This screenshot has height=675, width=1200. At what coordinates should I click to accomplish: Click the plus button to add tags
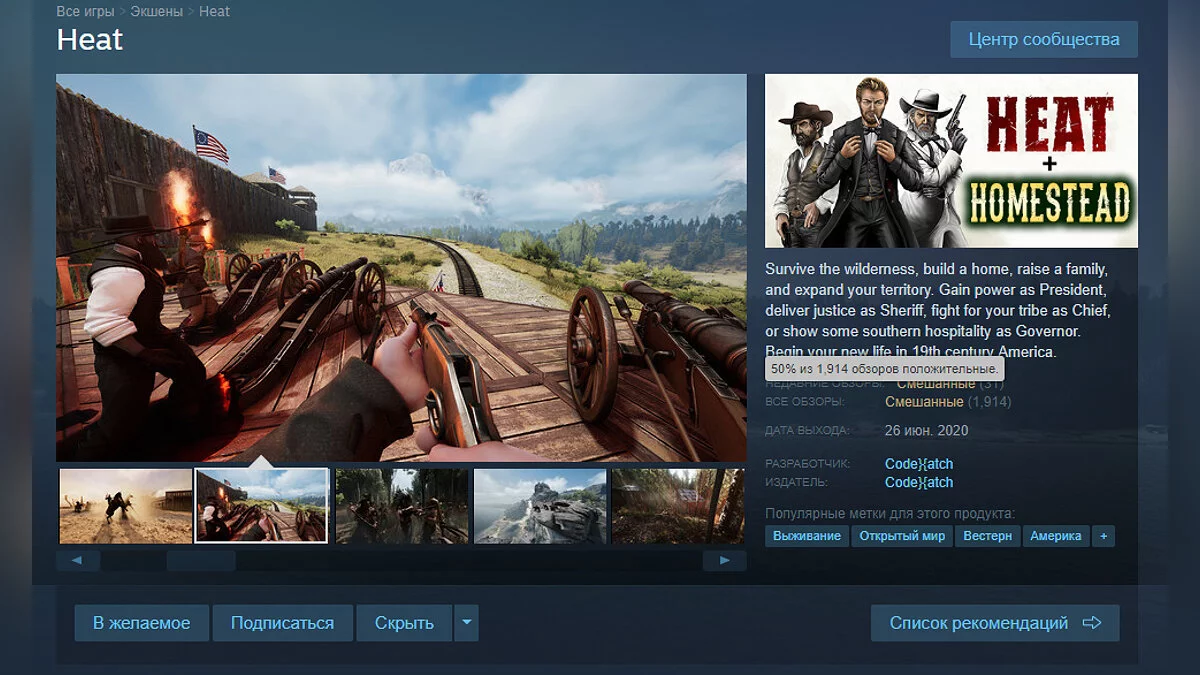click(1103, 536)
